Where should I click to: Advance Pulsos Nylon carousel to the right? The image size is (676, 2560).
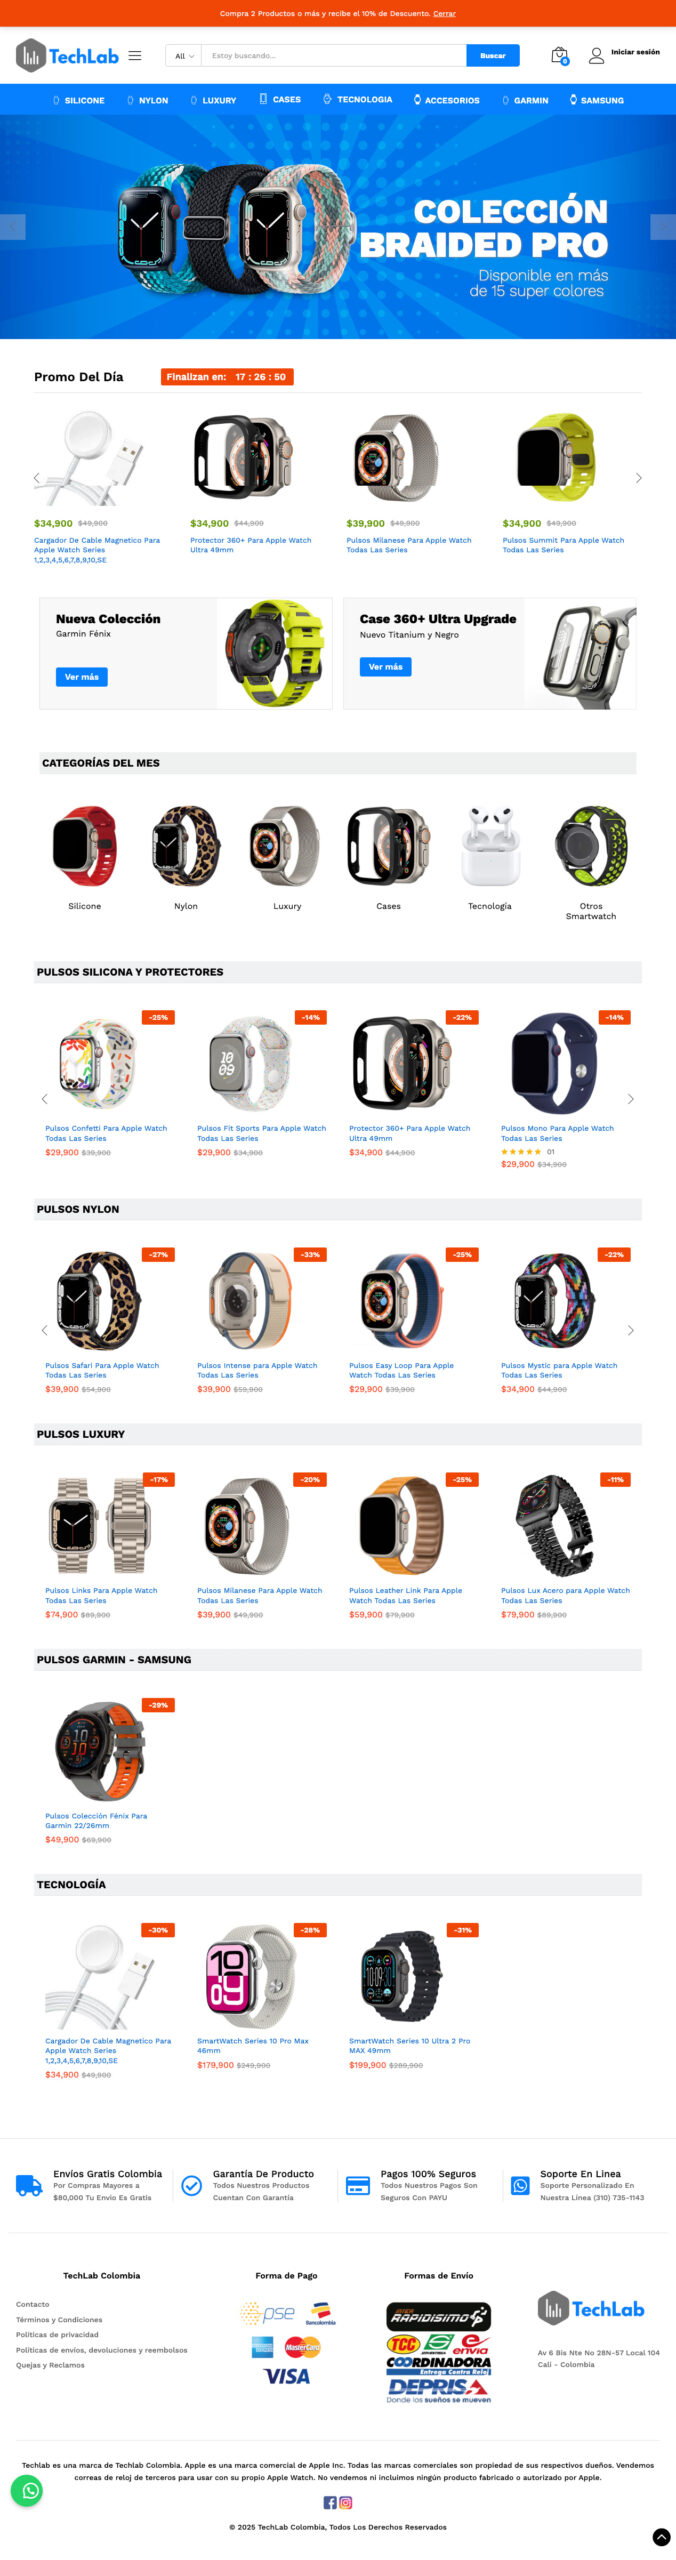(x=630, y=1330)
